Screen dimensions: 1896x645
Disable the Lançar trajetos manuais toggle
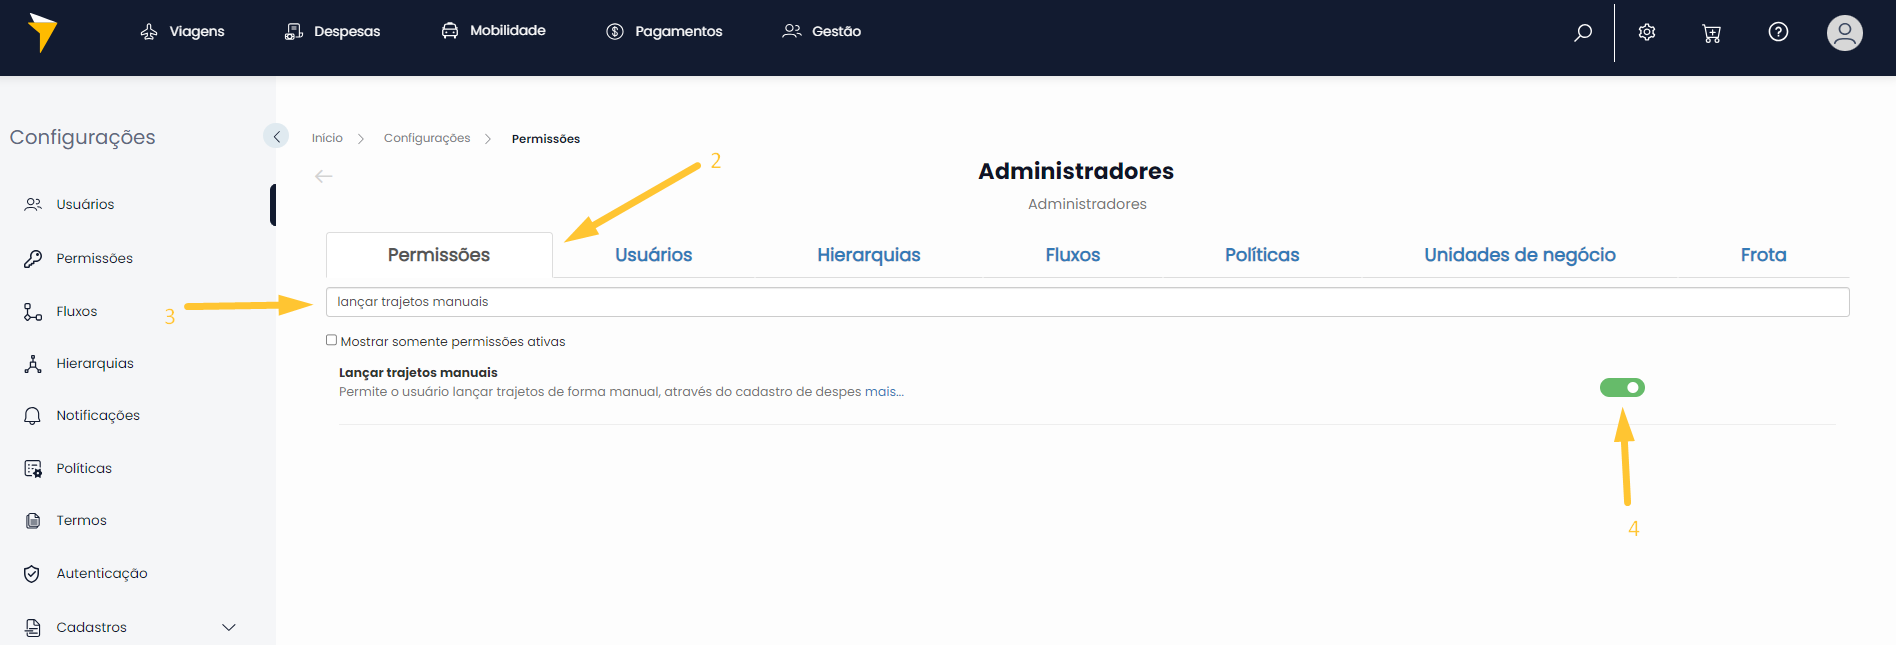click(x=1622, y=388)
